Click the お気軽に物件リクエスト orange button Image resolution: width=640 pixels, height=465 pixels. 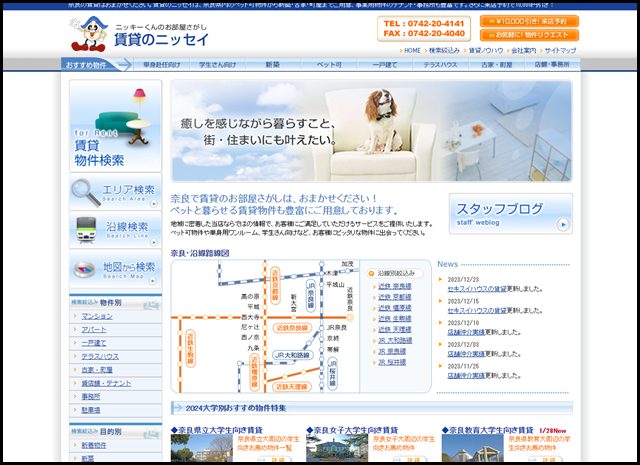(529, 35)
